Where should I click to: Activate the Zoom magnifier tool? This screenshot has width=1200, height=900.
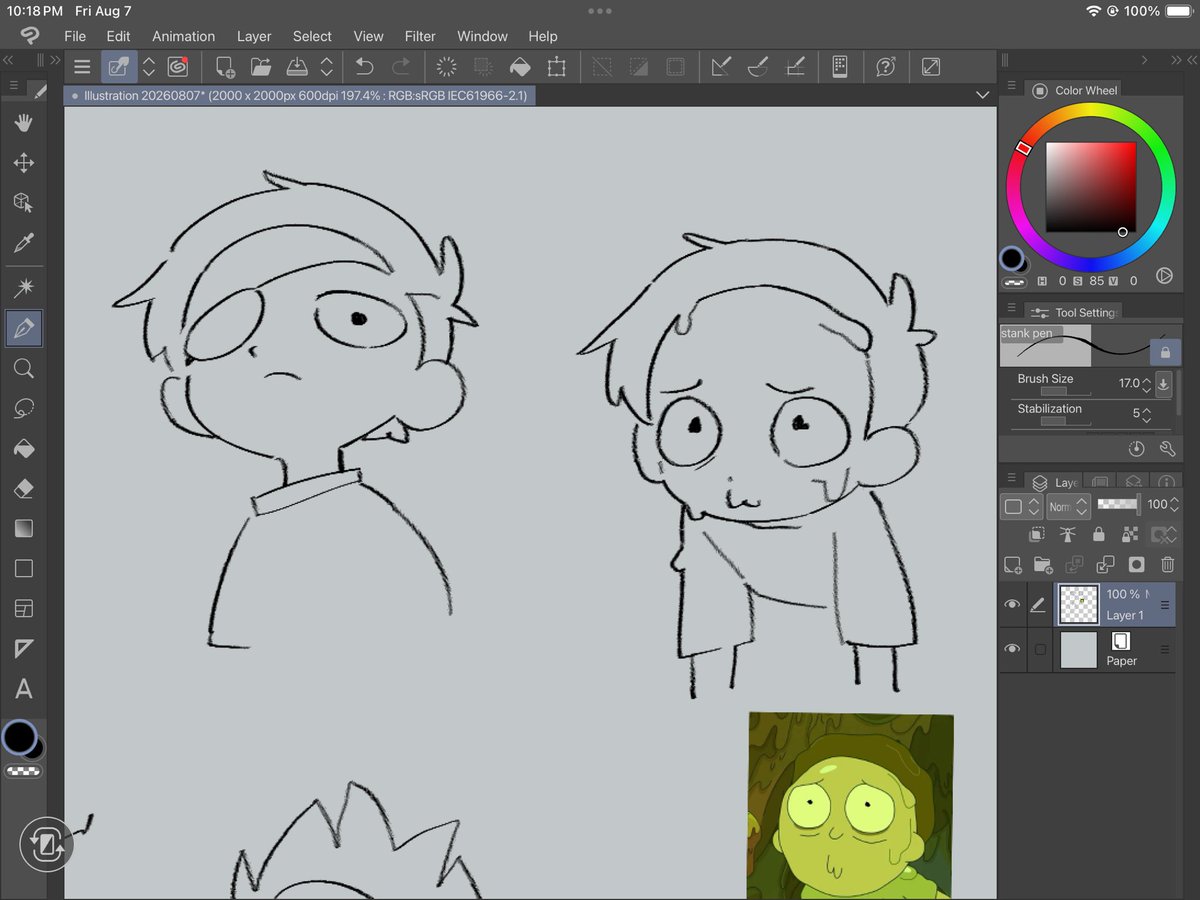(x=24, y=369)
